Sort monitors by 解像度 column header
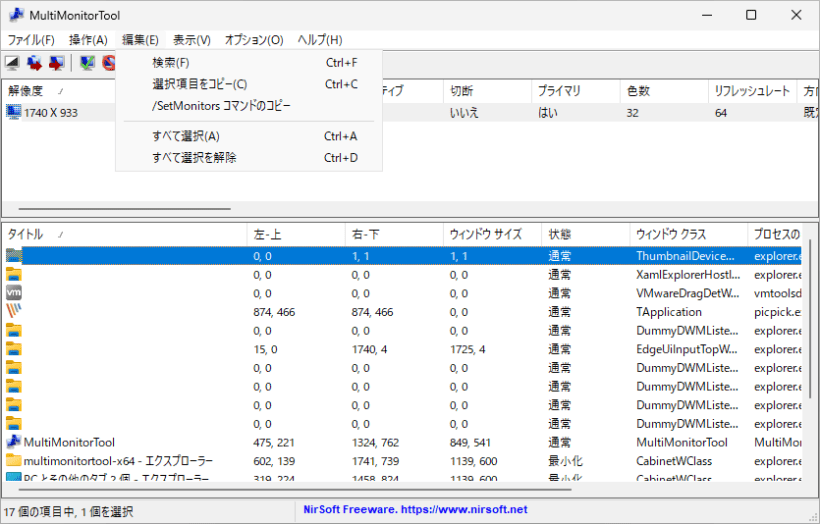 point(59,91)
